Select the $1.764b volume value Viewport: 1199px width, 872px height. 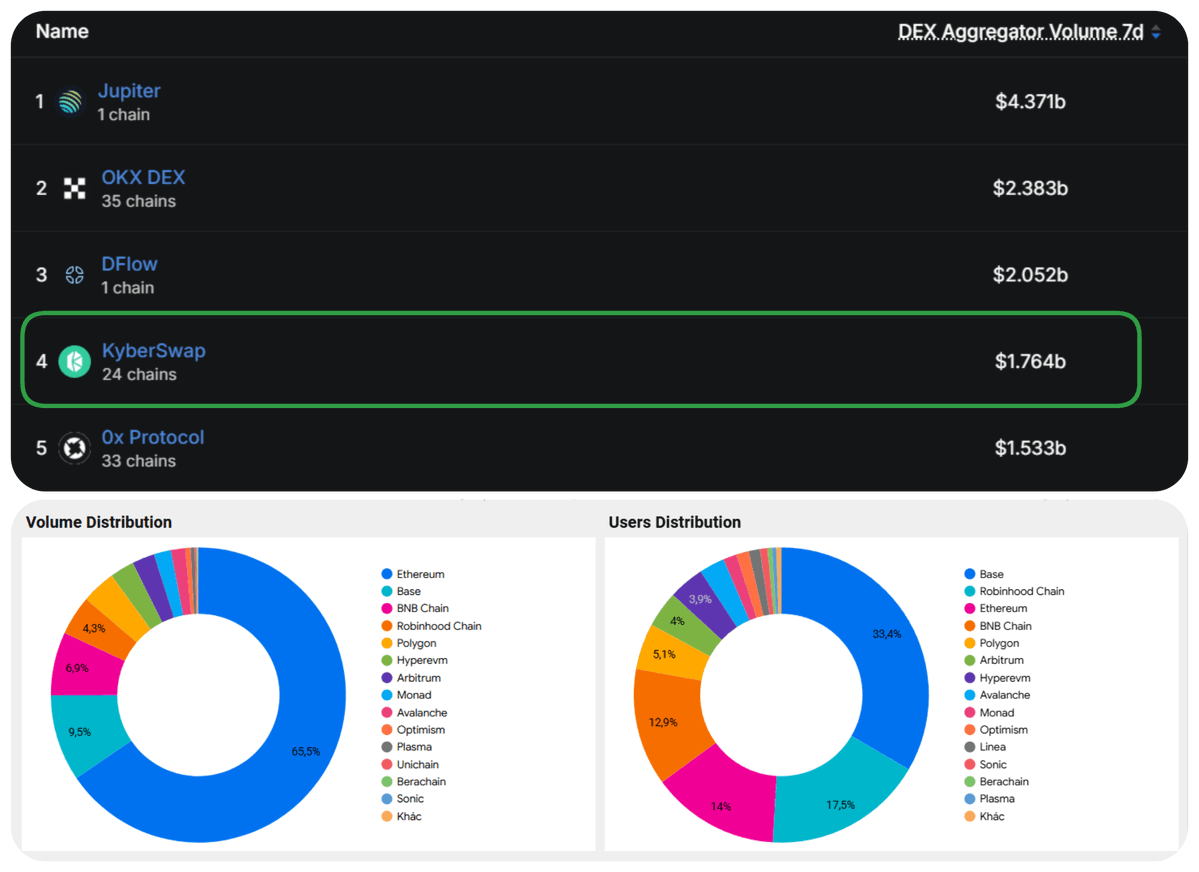click(1030, 361)
